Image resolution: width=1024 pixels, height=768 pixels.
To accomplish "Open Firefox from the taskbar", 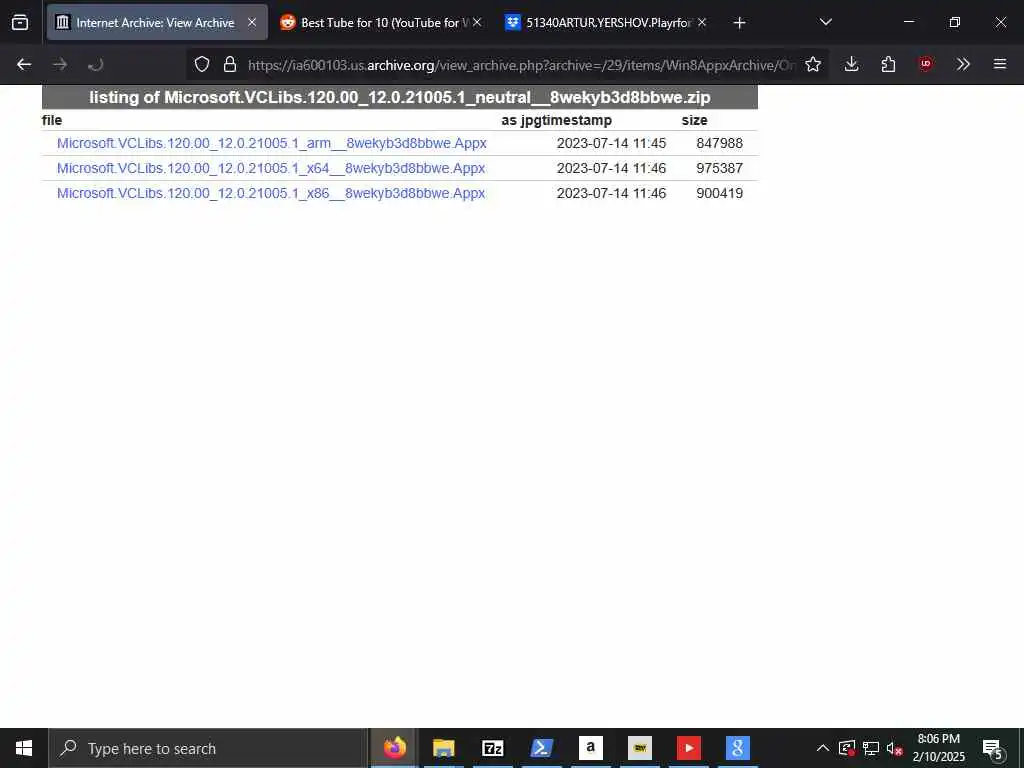I will 394,748.
